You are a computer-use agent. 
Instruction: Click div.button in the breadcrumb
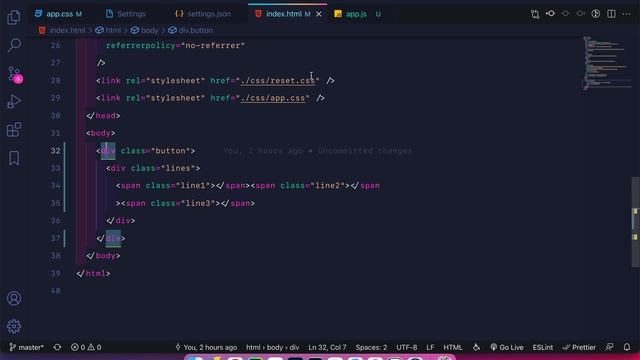196,30
